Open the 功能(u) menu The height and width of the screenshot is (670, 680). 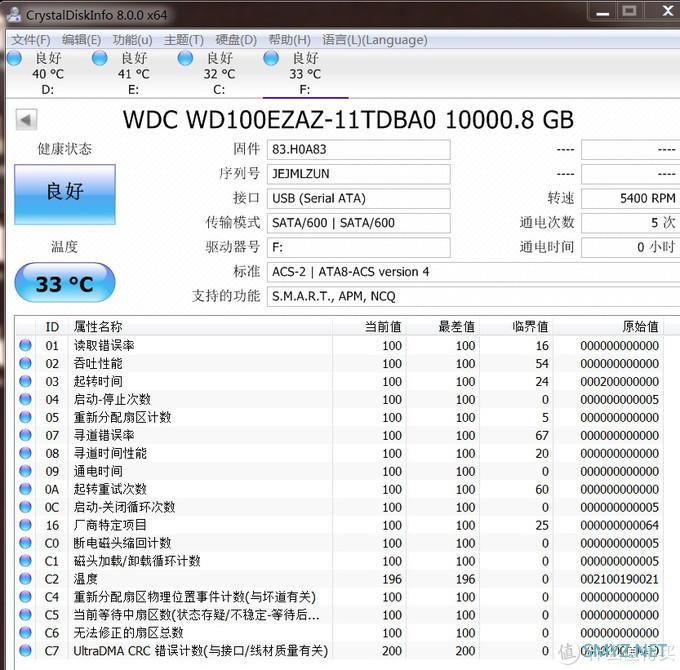pos(132,40)
